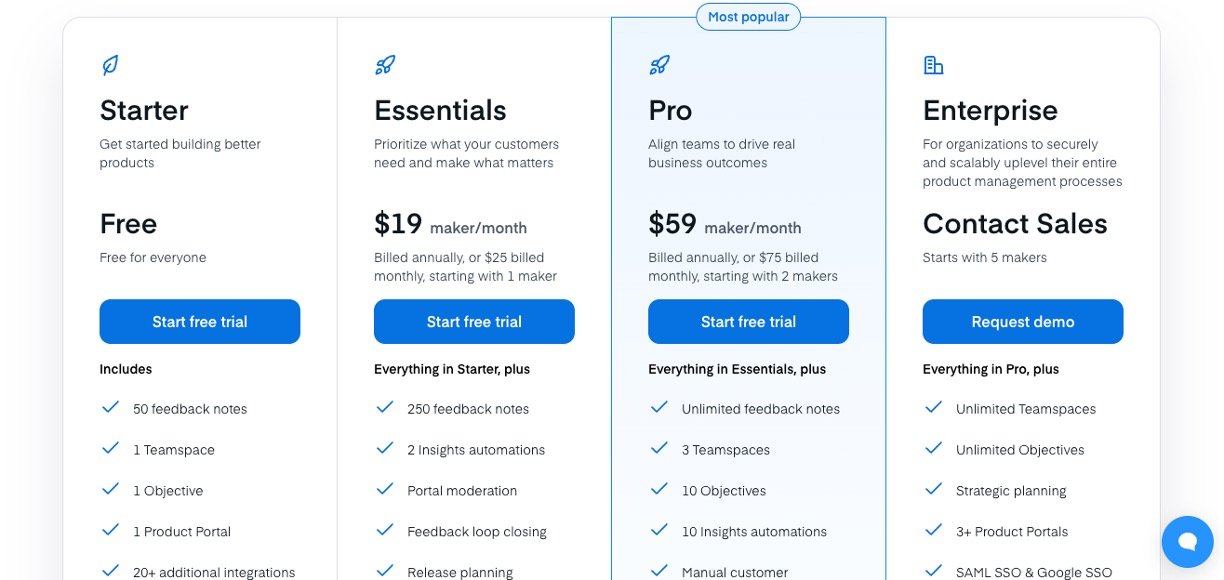The width and height of the screenshot is (1224, 580).
Task: Click checkmark beside 50 feedback notes
Action: point(111,408)
